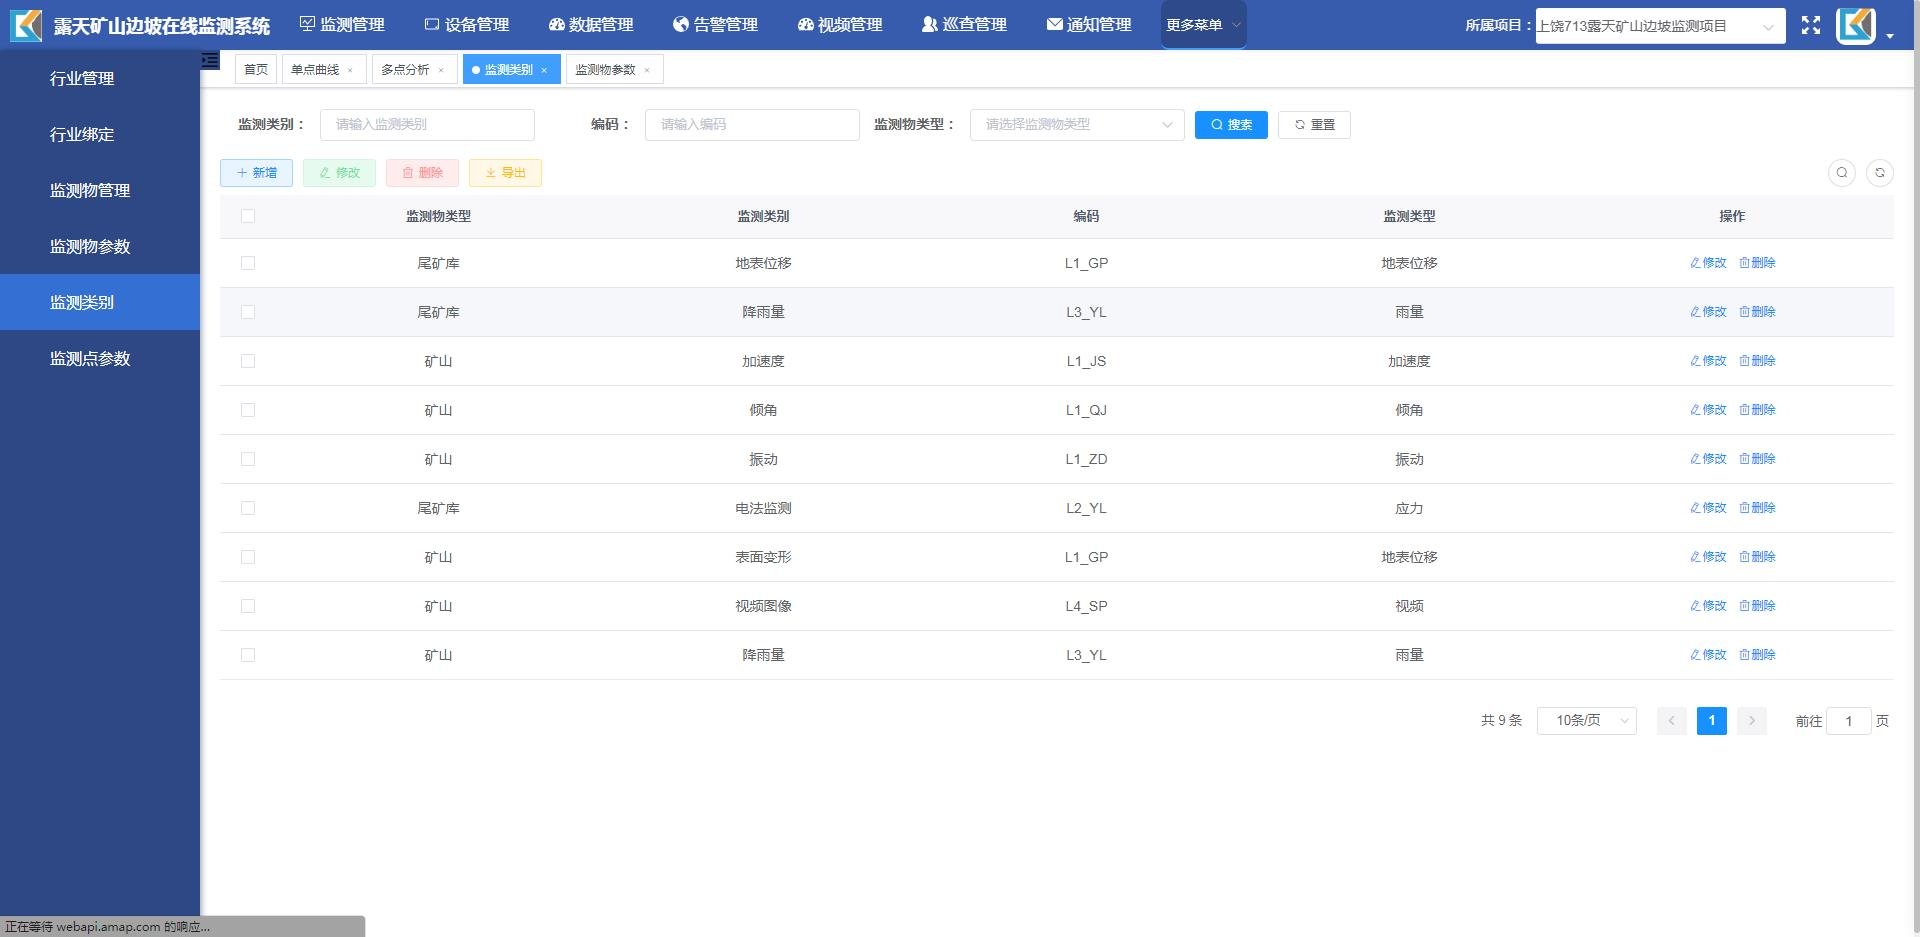Viewport: 1920px width, 937px height.
Task: Select the checkbox for the 视频图像 row
Action: [x=248, y=606]
